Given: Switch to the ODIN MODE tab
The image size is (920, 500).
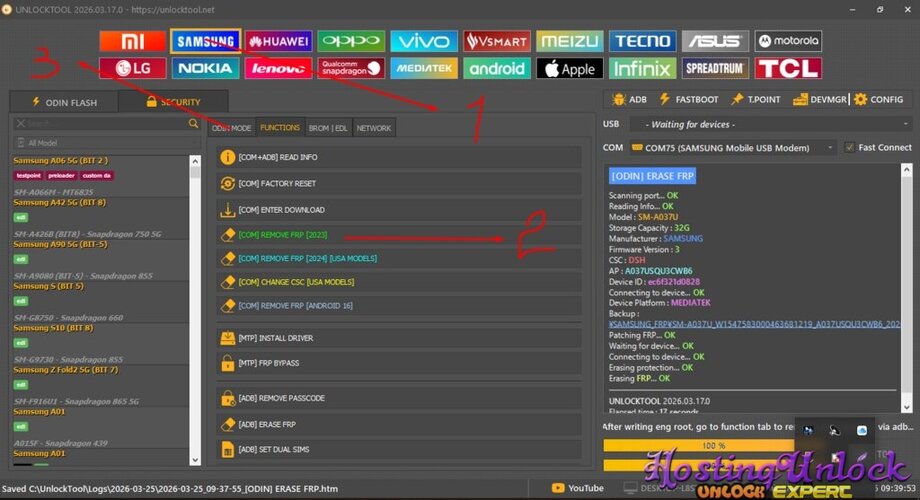Looking at the screenshot, I should tap(231, 128).
